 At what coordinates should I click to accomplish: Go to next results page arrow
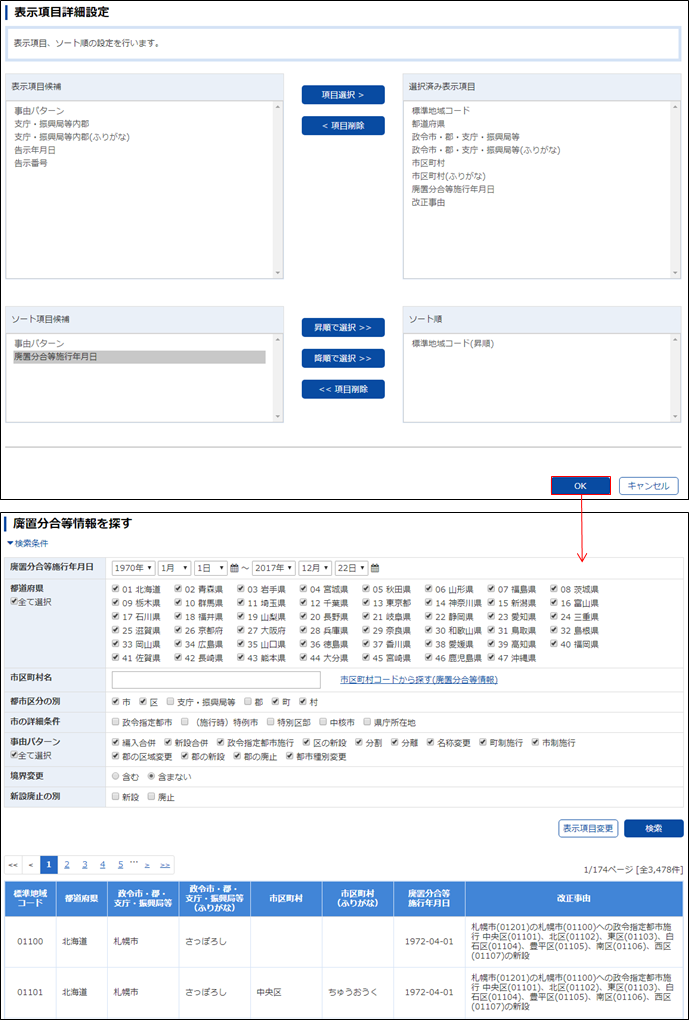coord(147,864)
